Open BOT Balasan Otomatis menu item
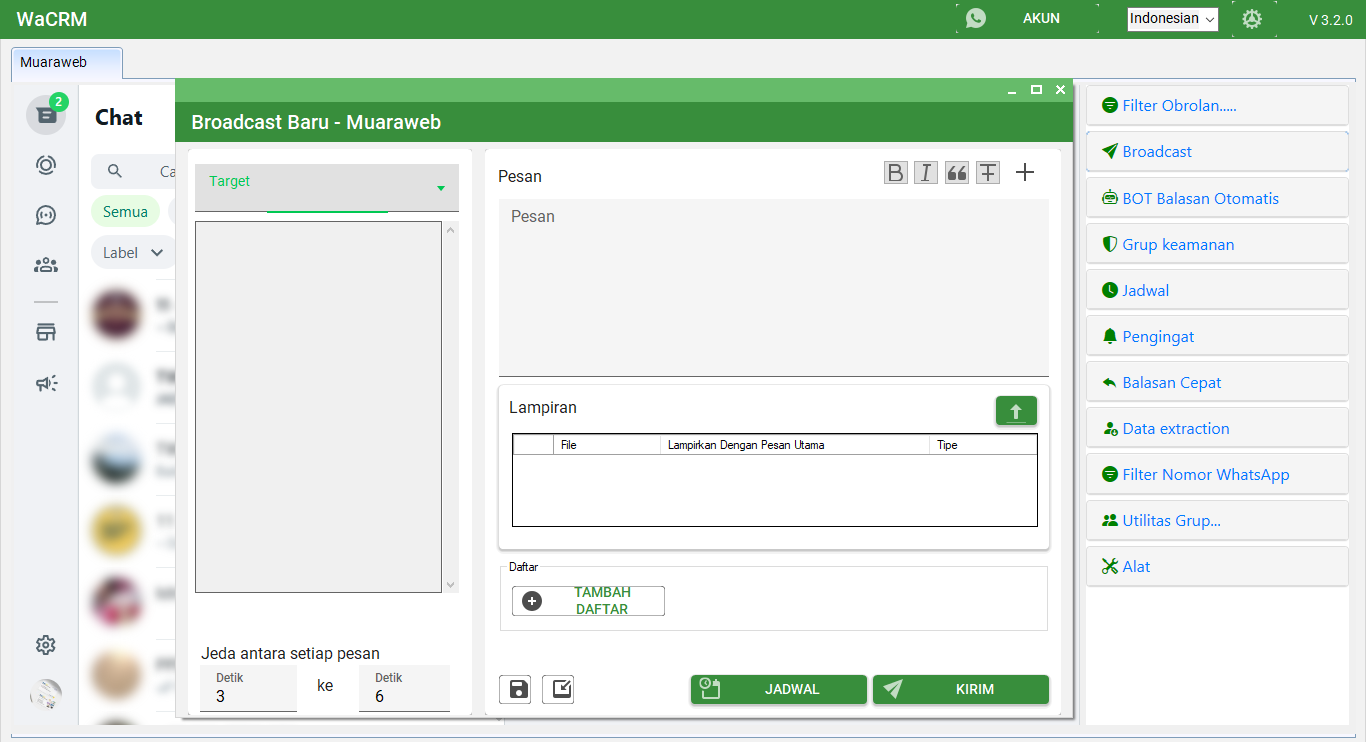This screenshot has width=1366, height=742. [1199, 198]
